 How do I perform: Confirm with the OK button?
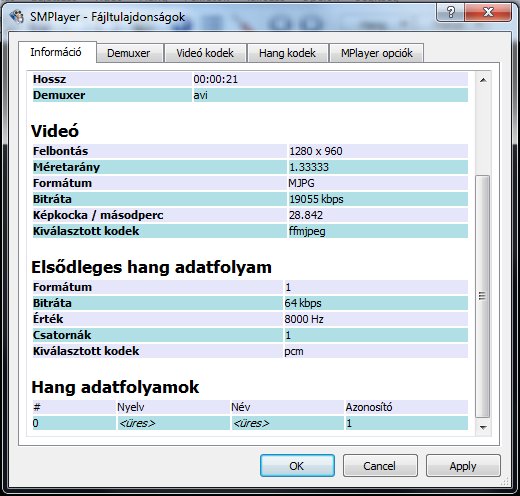[297, 466]
